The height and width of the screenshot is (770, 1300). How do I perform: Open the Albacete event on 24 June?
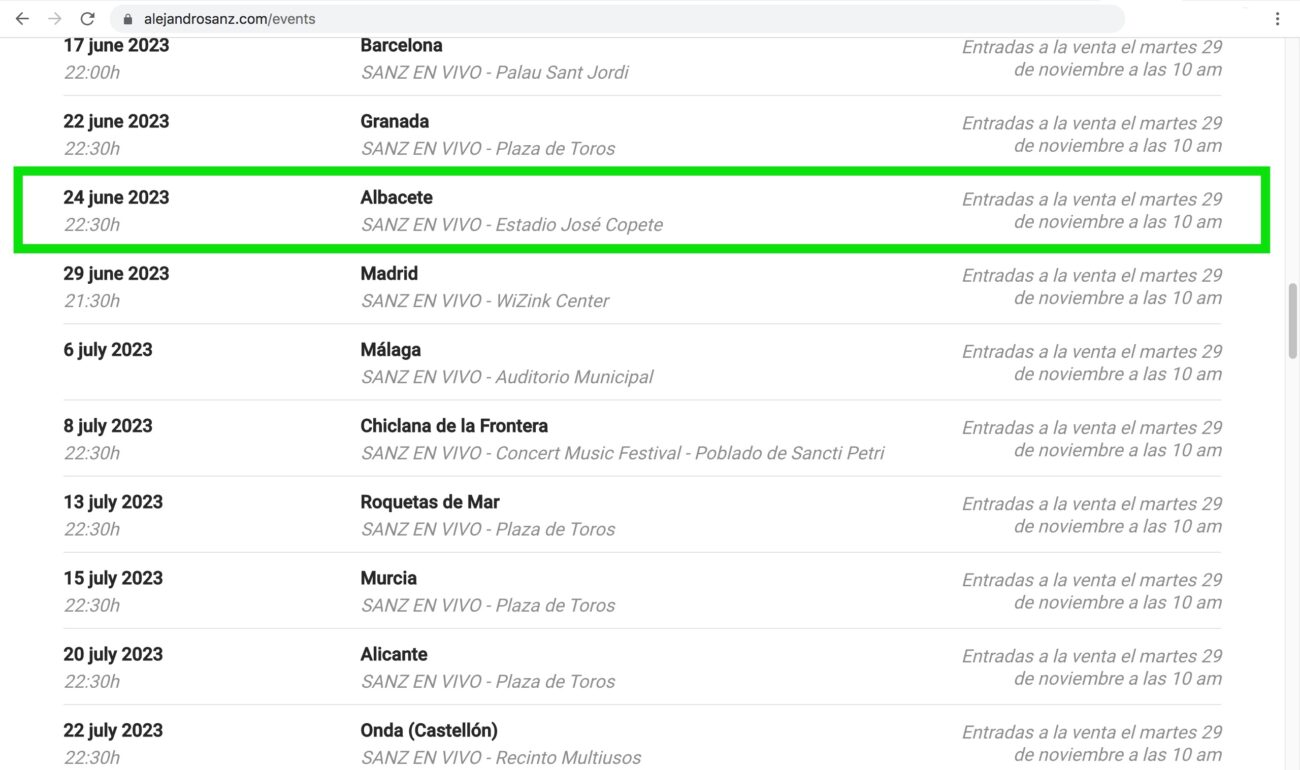[642, 210]
